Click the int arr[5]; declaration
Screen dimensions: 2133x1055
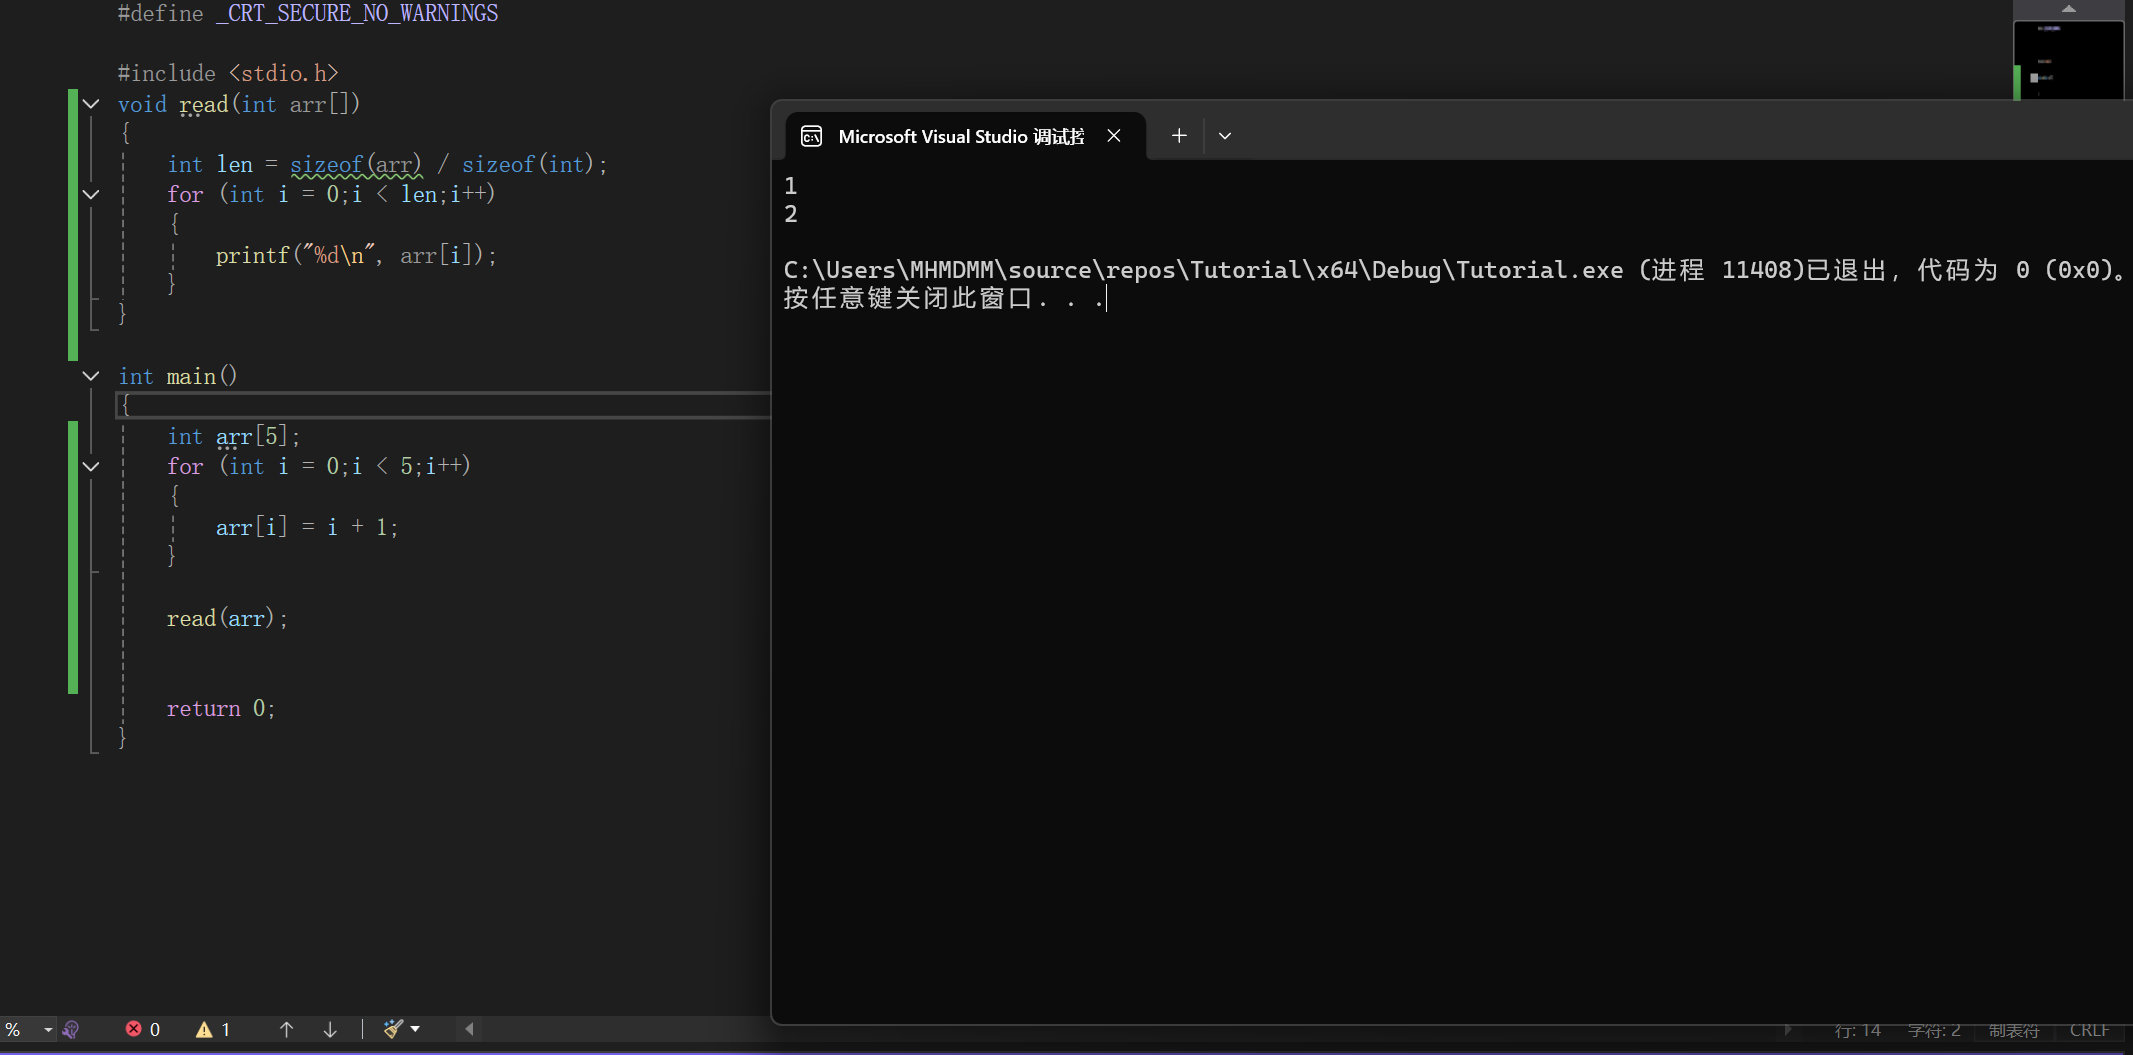click(234, 437)
